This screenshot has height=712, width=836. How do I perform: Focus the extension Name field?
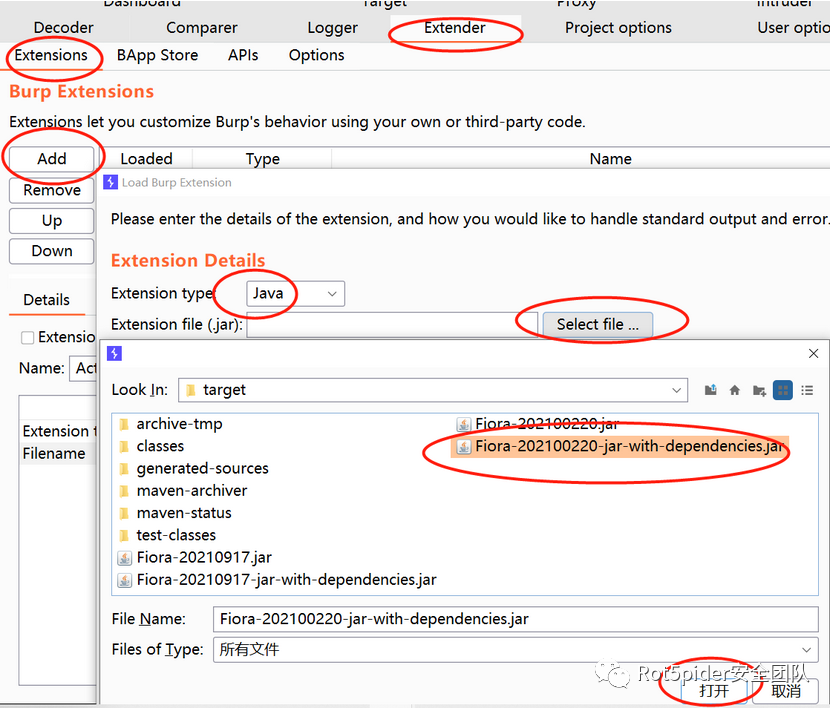83,369
